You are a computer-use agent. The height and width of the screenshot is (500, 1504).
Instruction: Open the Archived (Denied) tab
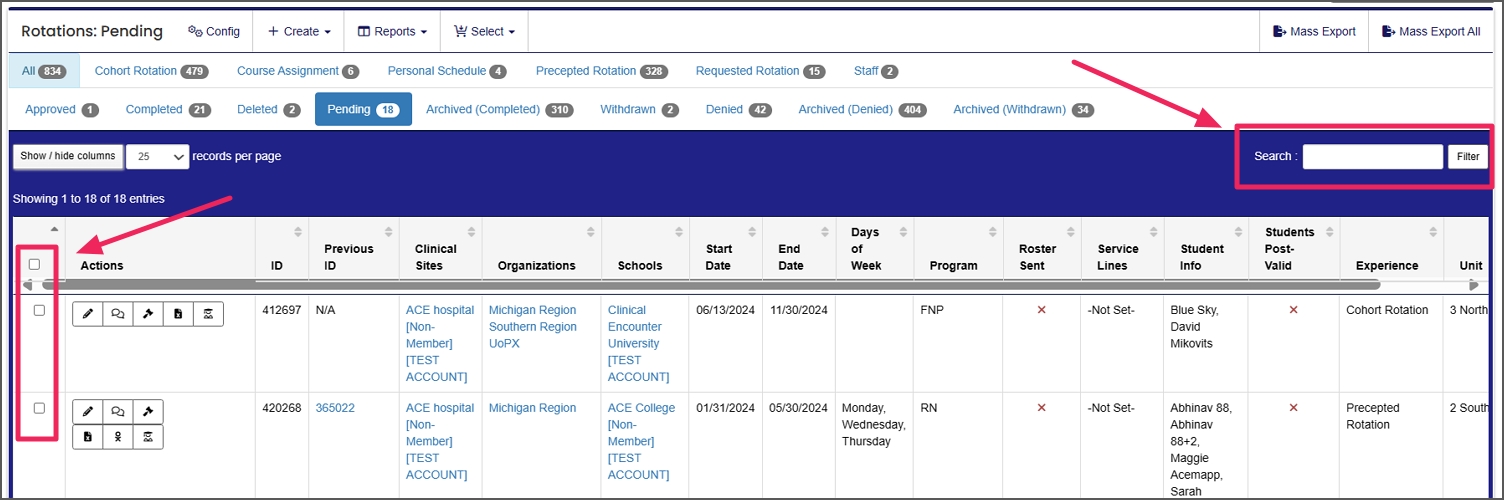[x=862, y=109]
